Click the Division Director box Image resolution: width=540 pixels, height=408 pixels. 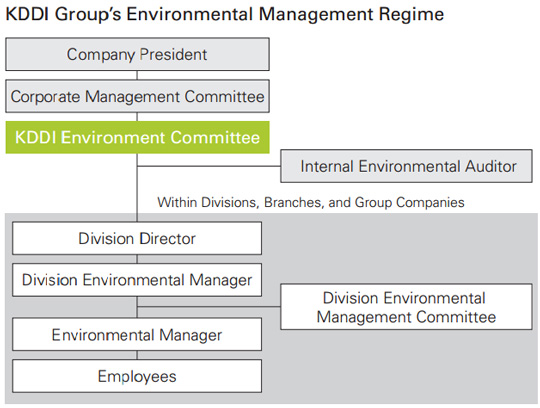click(x=137, y=238)
